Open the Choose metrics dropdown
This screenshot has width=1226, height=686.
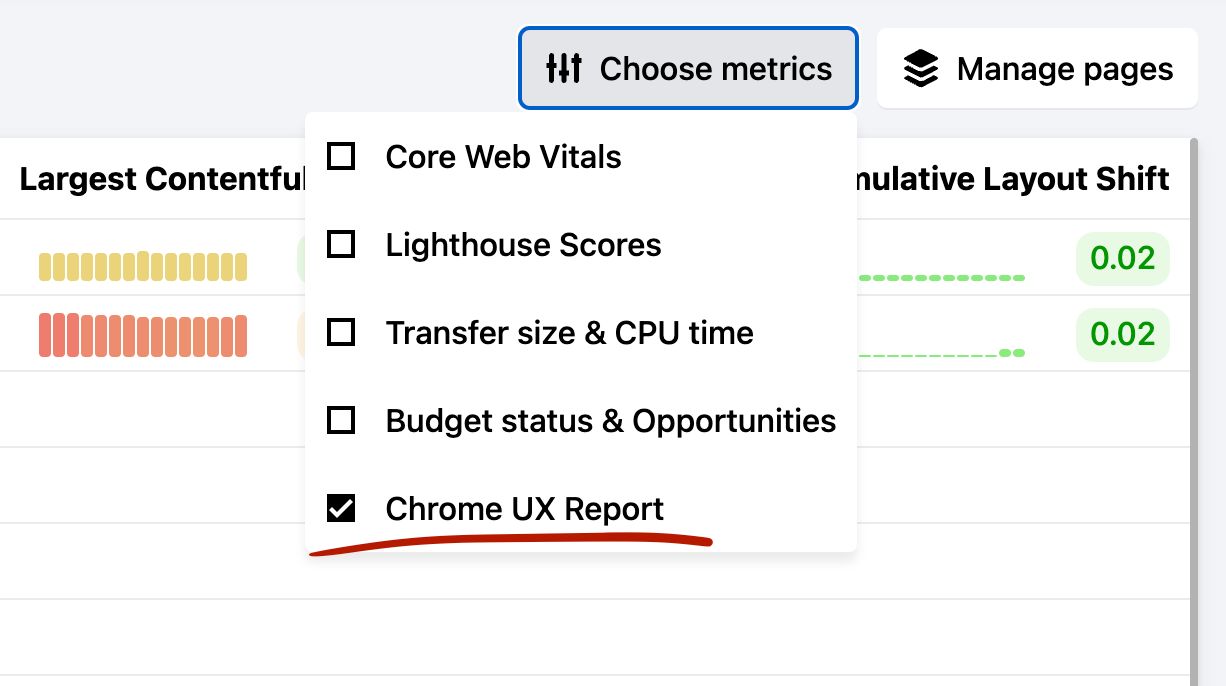688,68
